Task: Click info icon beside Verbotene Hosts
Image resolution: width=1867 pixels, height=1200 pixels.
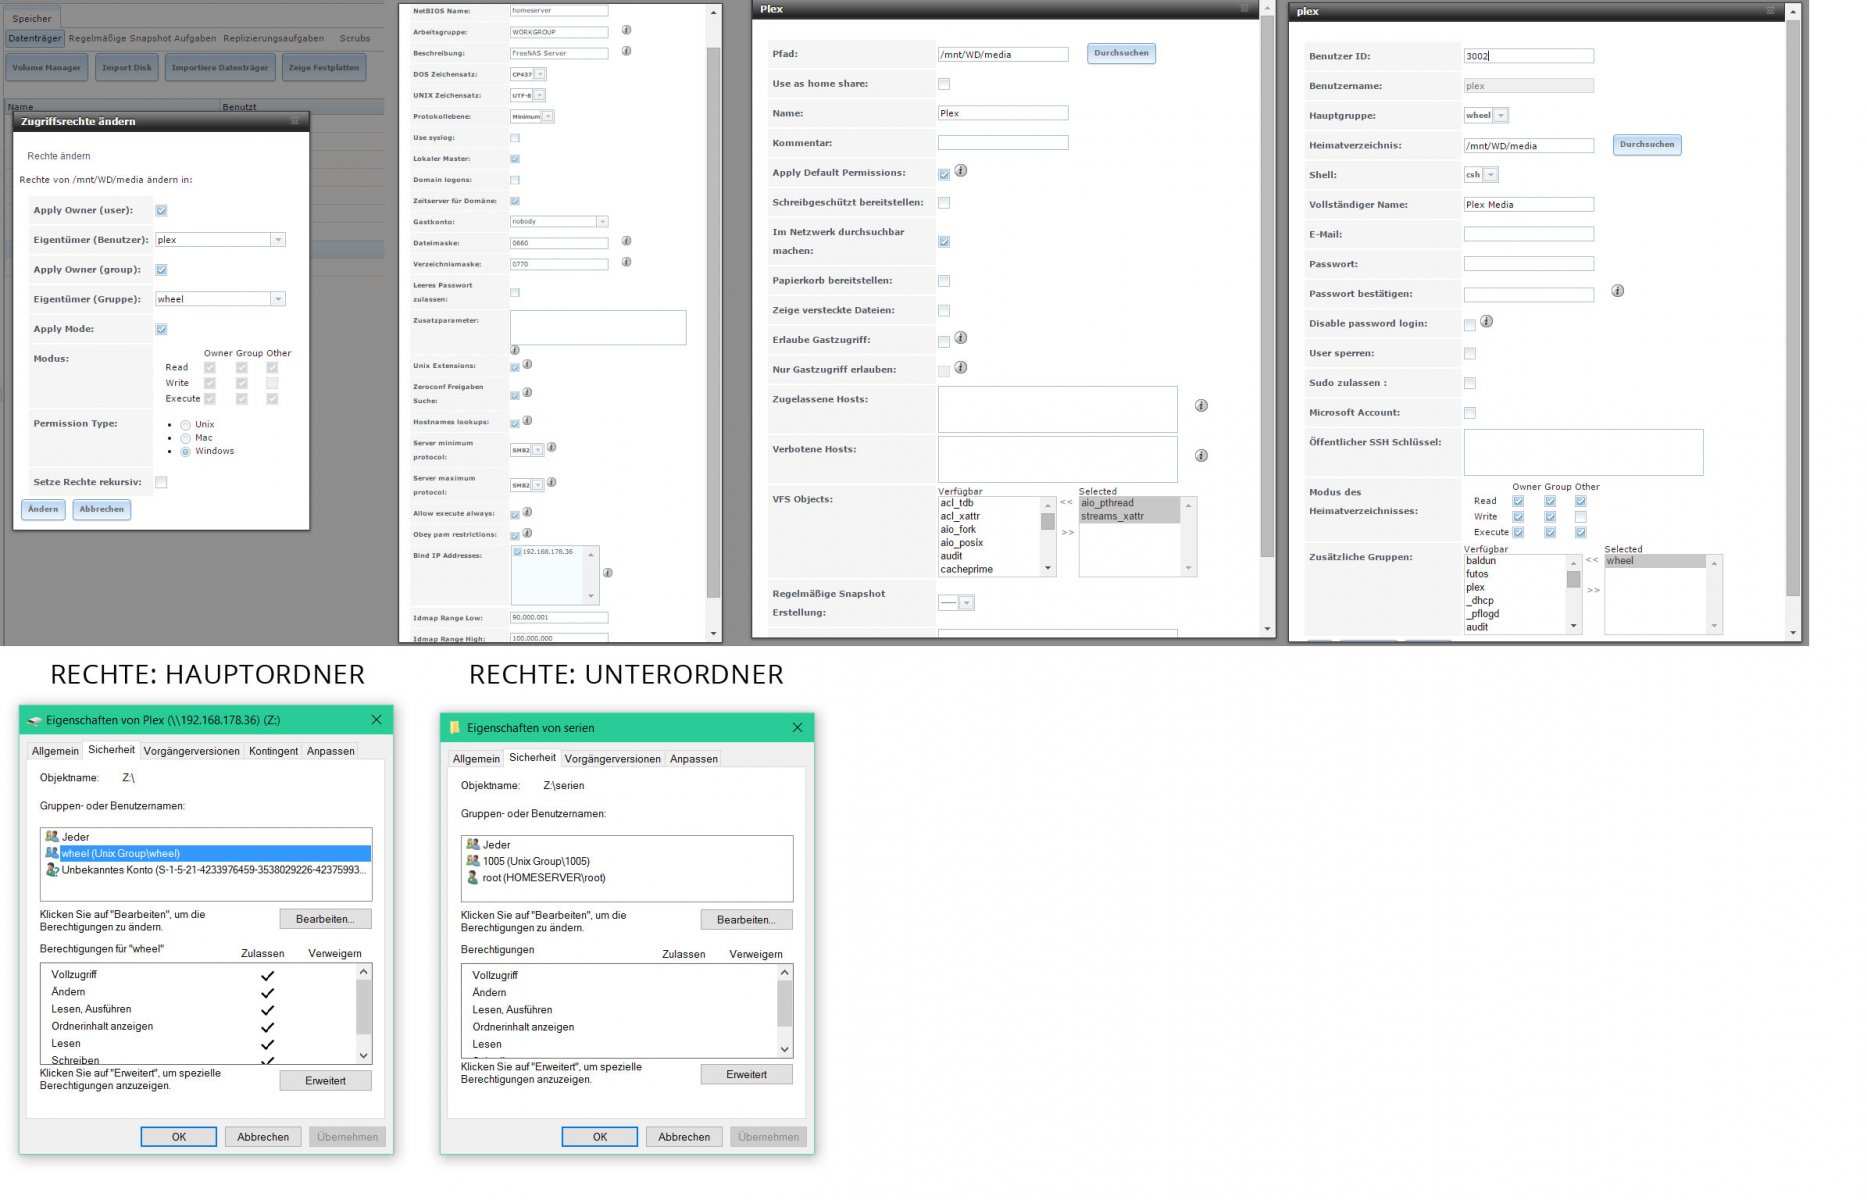Action: coord(1201,456)
